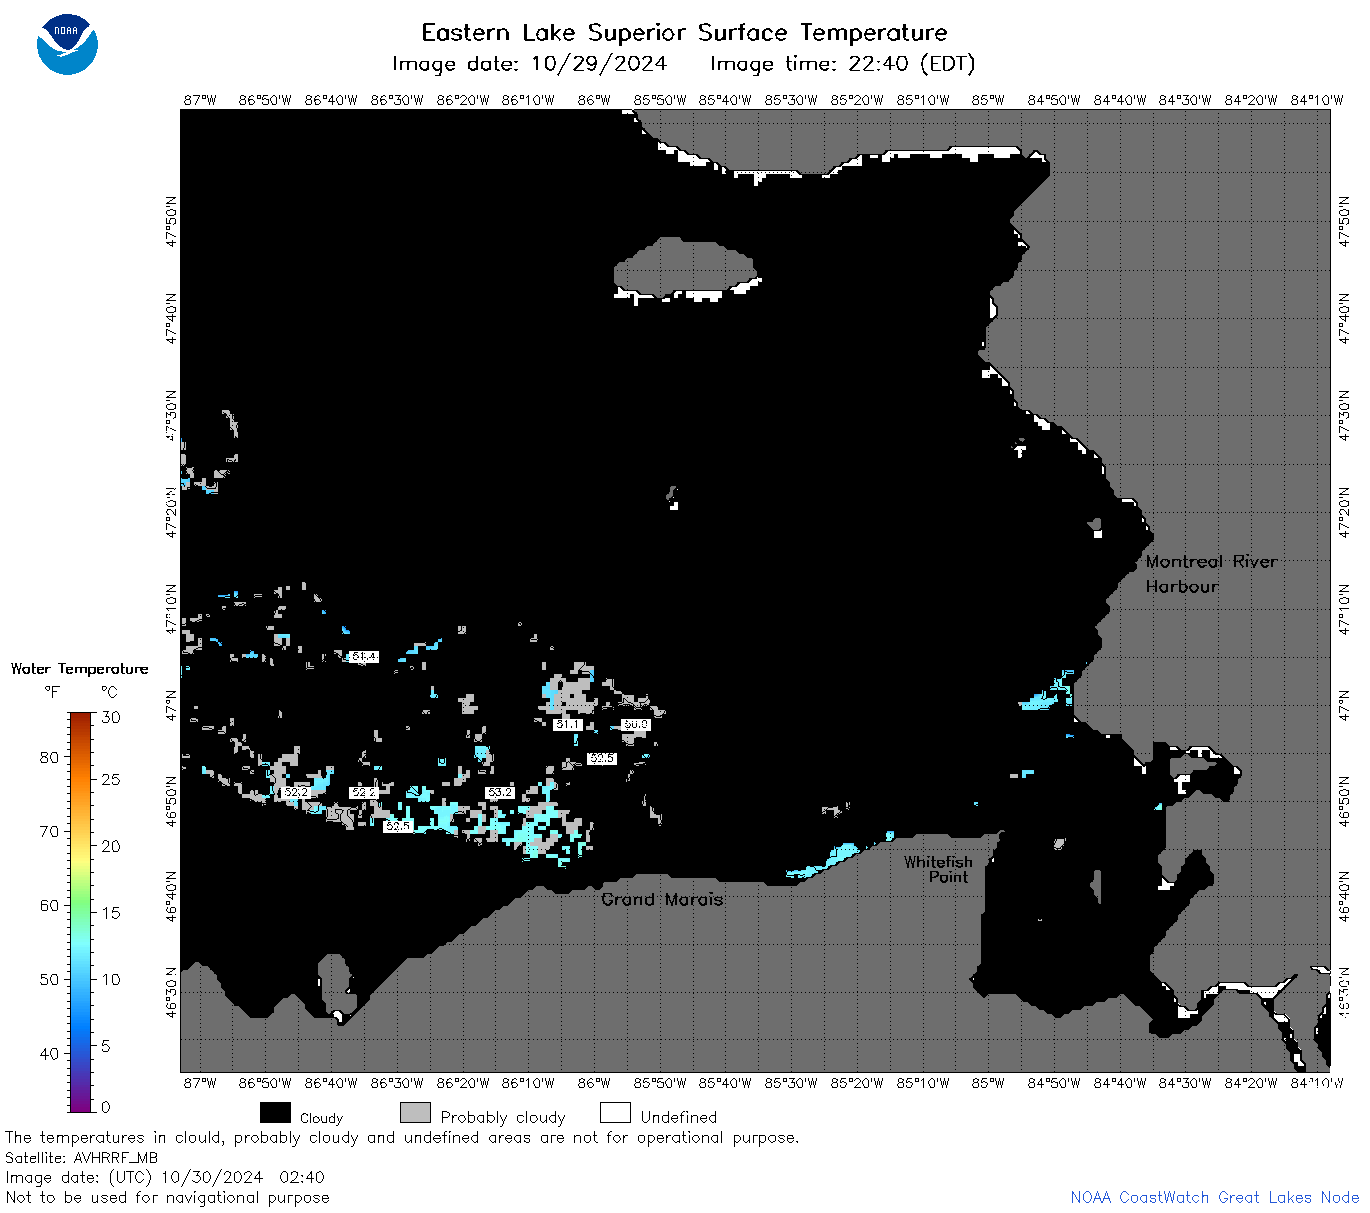This screenshot has height=1213, width=1370.
Task: Click the Image date 10/29/2024 text
Action: pyautogui.click(x=529, y=64)
